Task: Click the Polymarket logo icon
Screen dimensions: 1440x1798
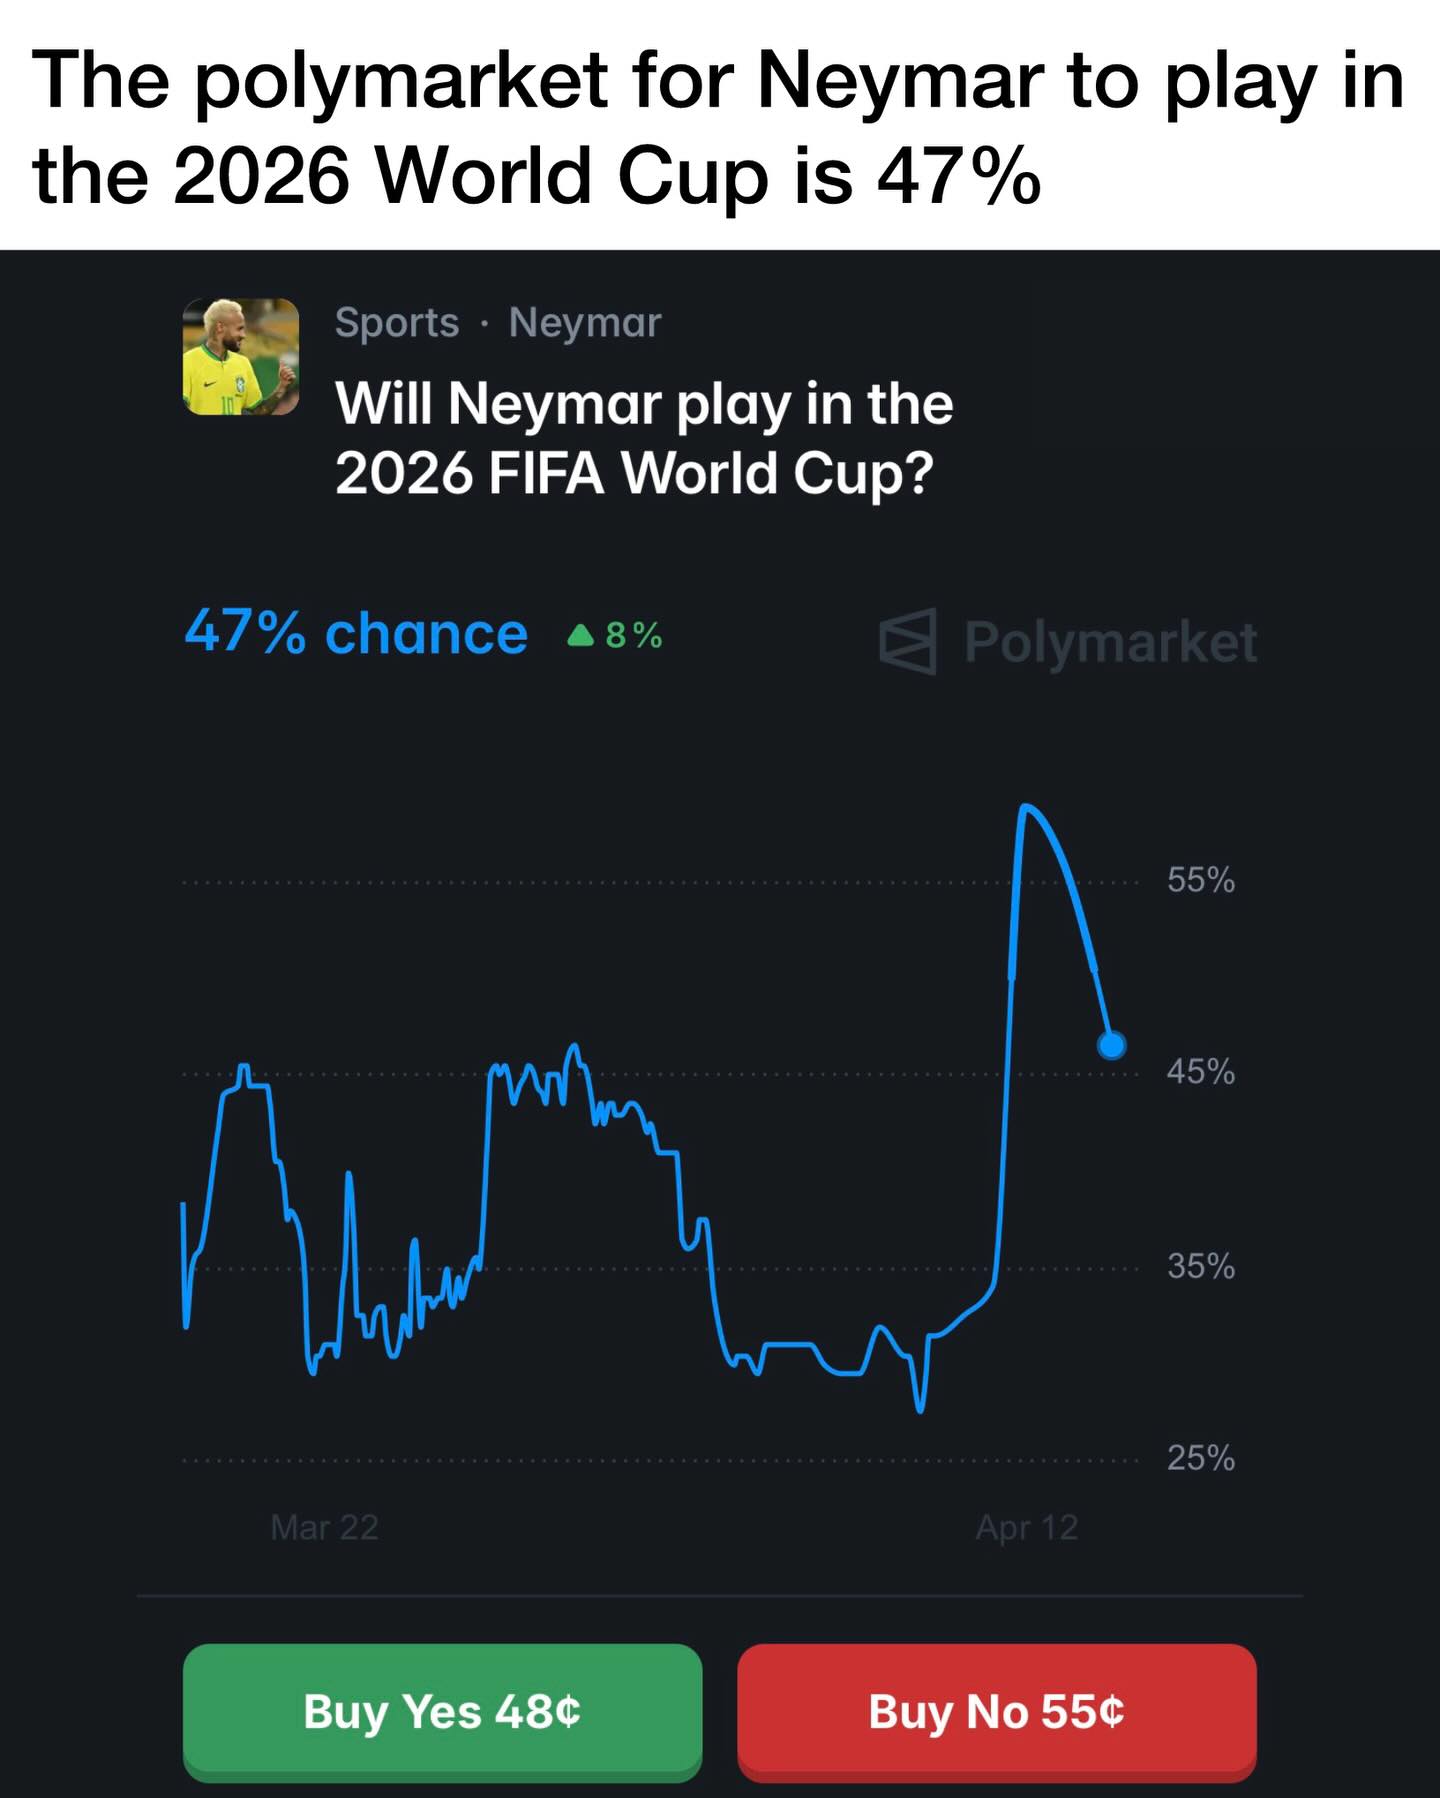Action: [x=908, y=640]
